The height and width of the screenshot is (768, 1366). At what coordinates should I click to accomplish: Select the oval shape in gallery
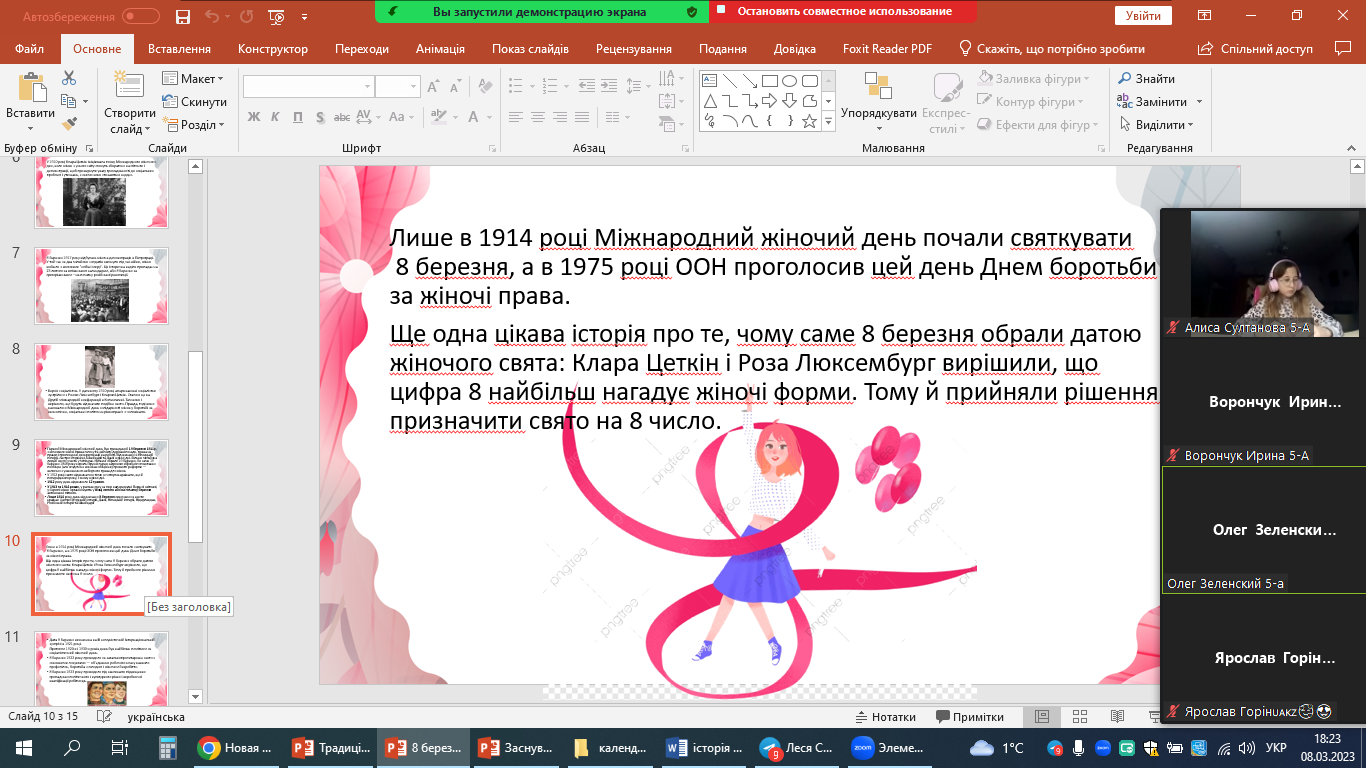(789, 81)
